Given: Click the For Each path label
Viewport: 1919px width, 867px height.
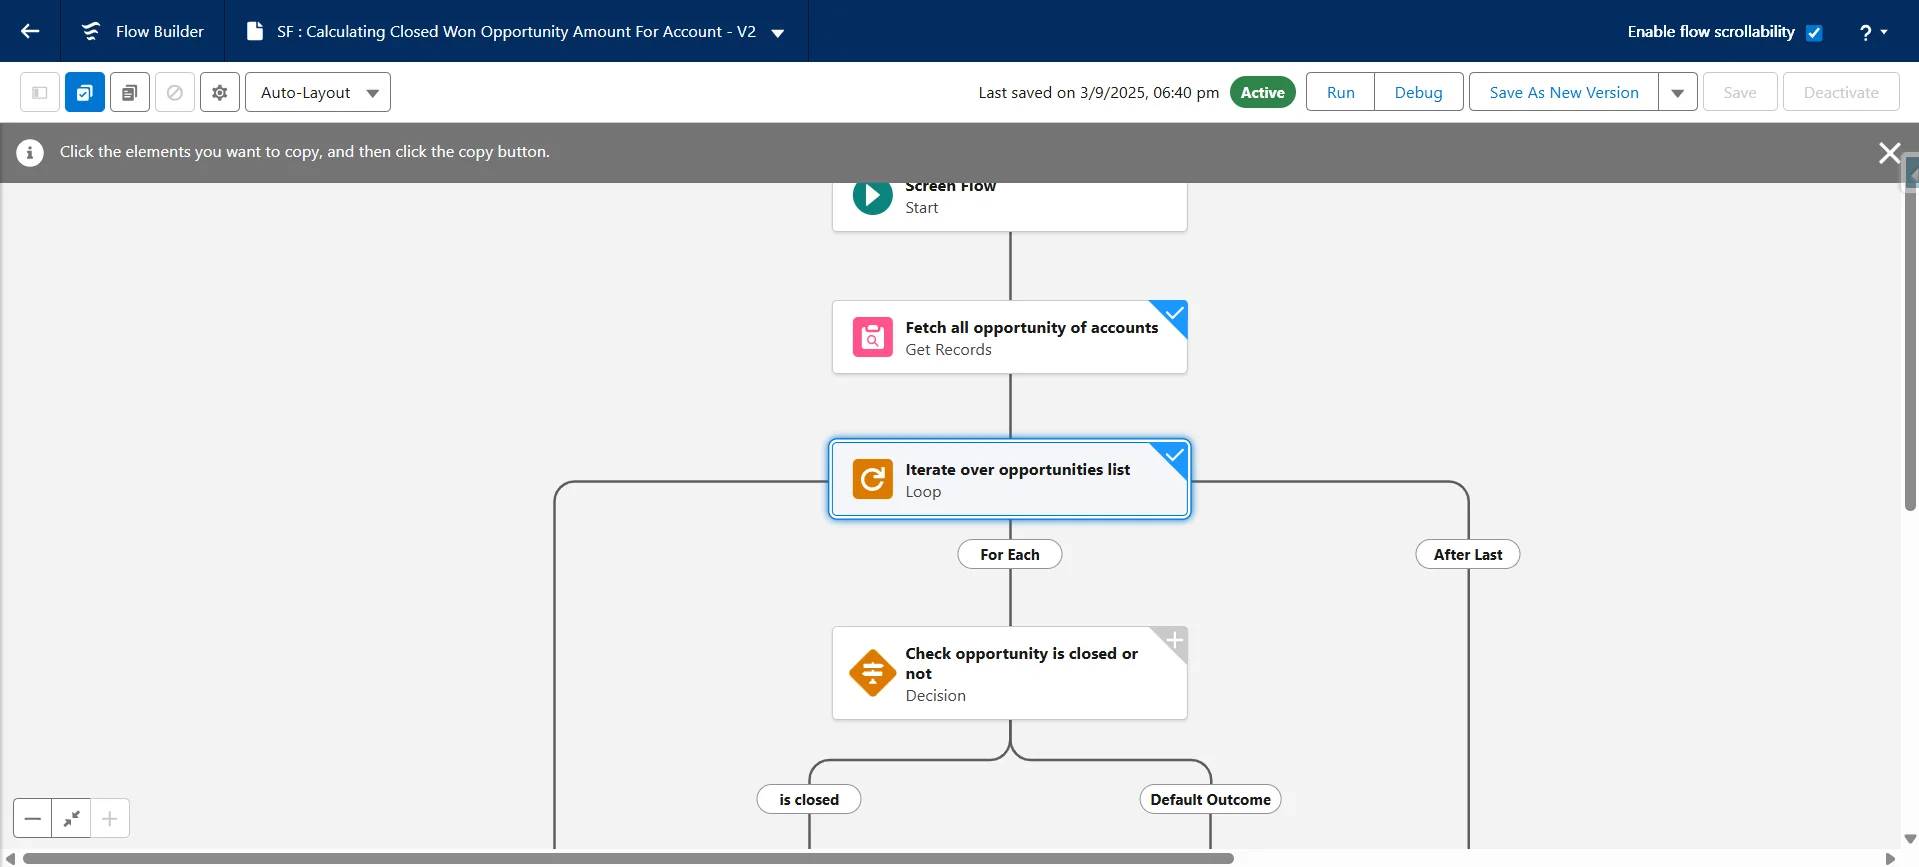Looking at the screenshot, I should click(1010, 554).
